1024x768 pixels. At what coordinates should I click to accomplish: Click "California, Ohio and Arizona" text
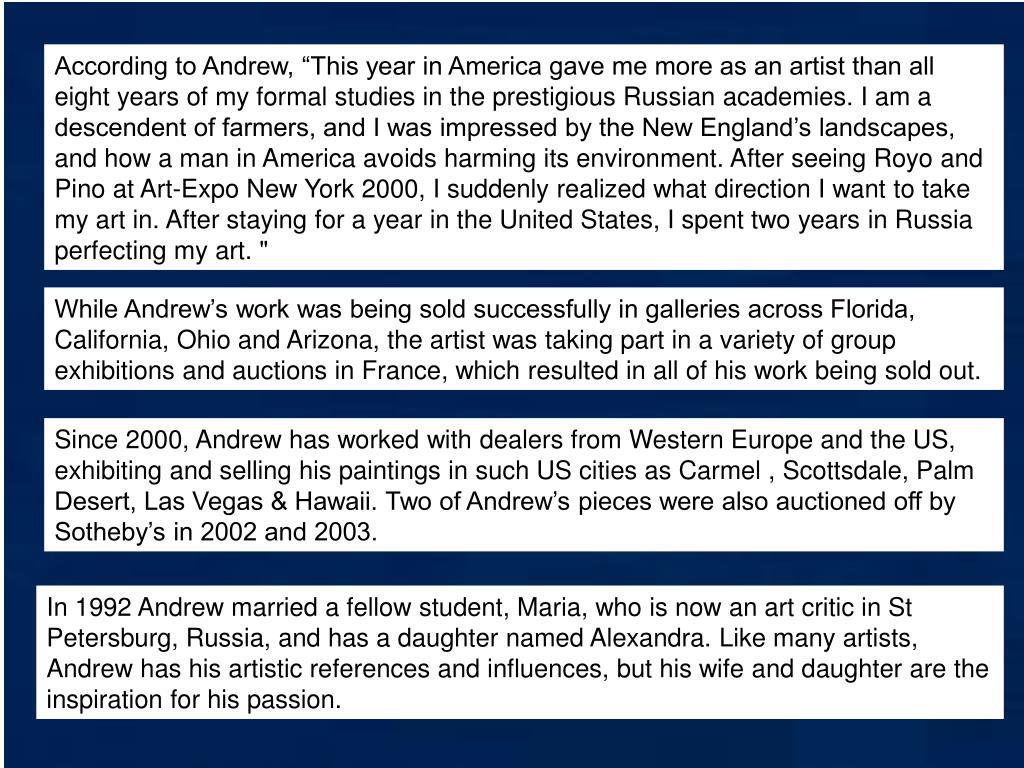coord(214,340)
